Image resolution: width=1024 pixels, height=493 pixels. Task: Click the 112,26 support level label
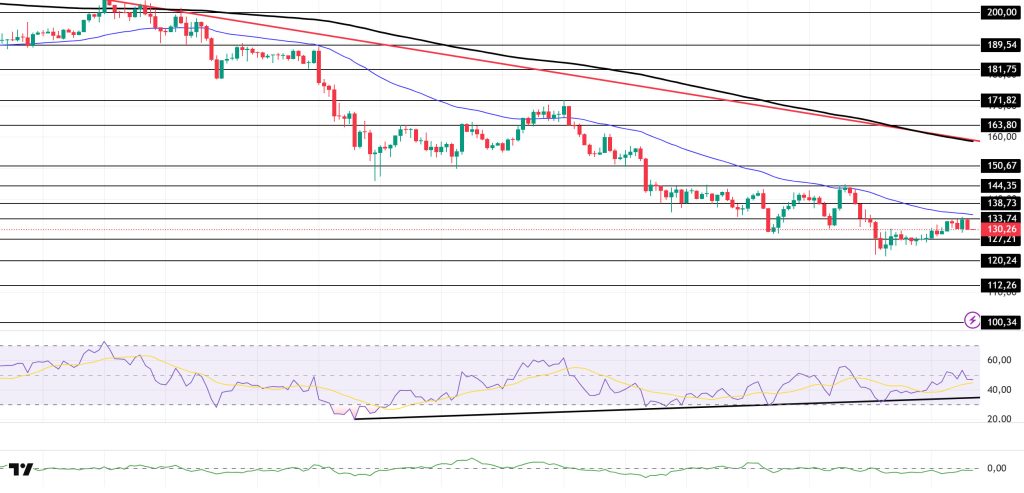1001,285
